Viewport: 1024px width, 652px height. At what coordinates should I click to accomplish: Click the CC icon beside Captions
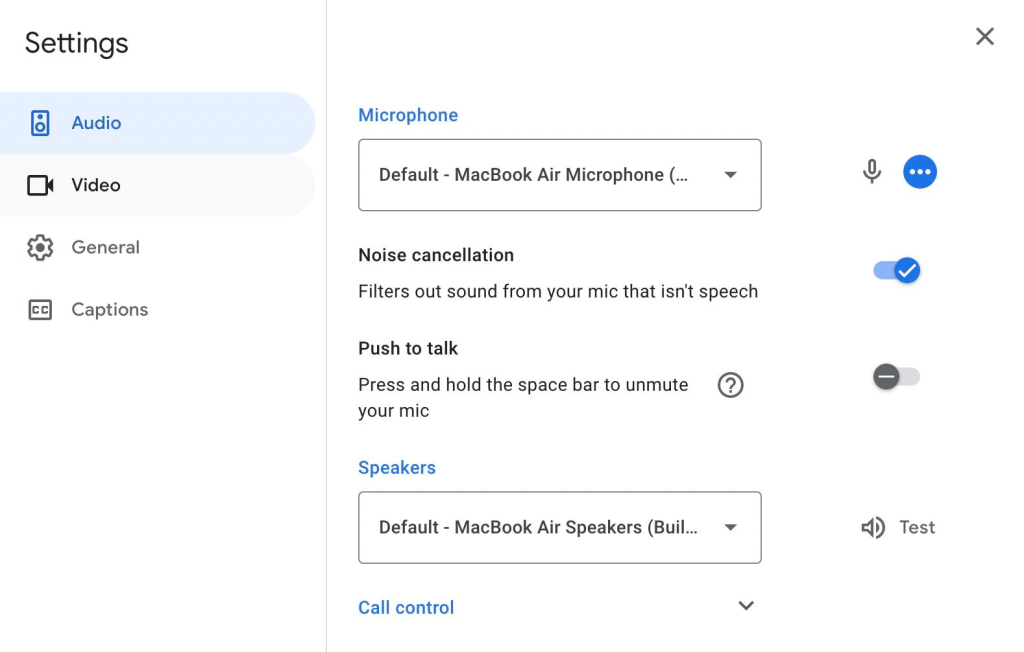tap(40, 310)
